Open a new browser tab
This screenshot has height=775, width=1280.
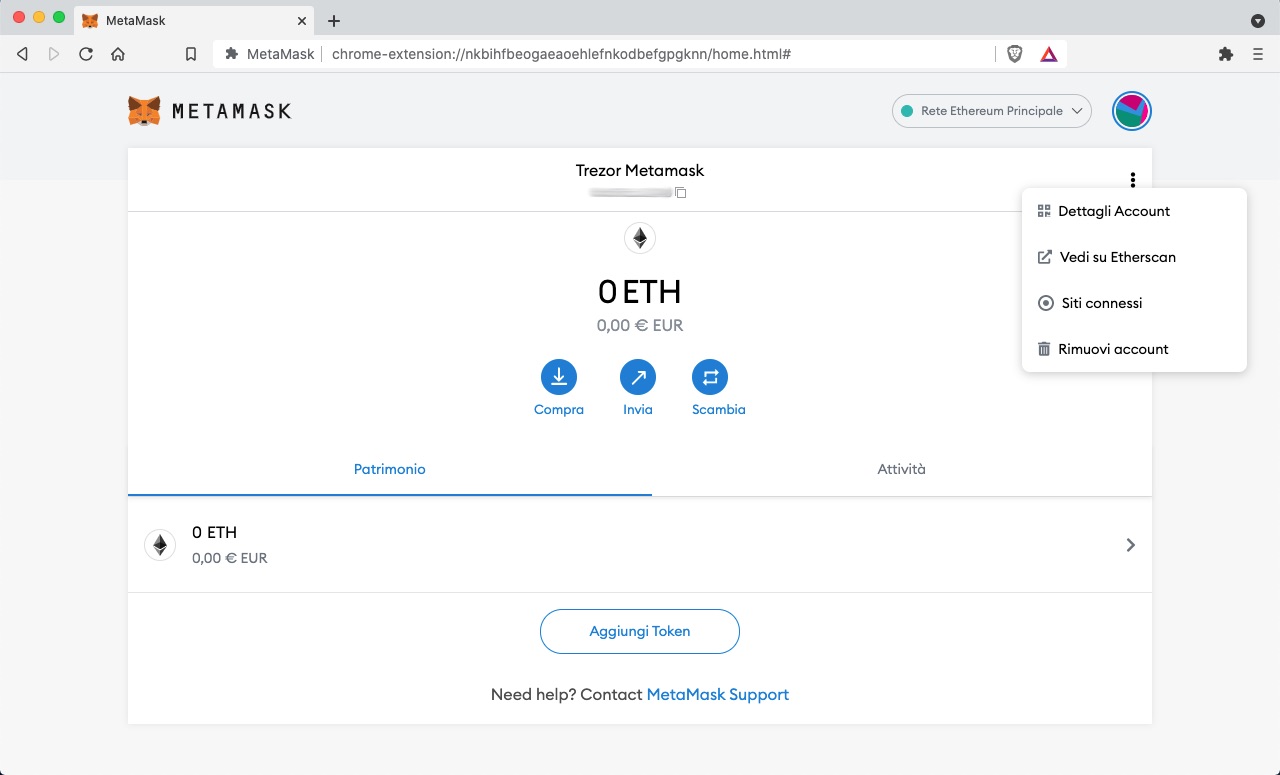coord(334,21)
